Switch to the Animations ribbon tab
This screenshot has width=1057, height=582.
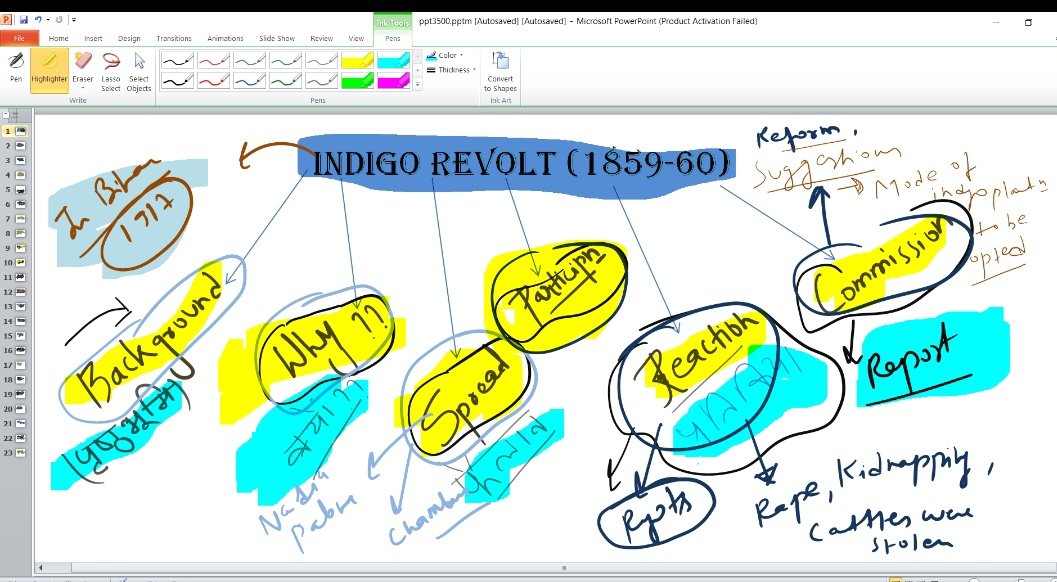[x=225, y=38]
